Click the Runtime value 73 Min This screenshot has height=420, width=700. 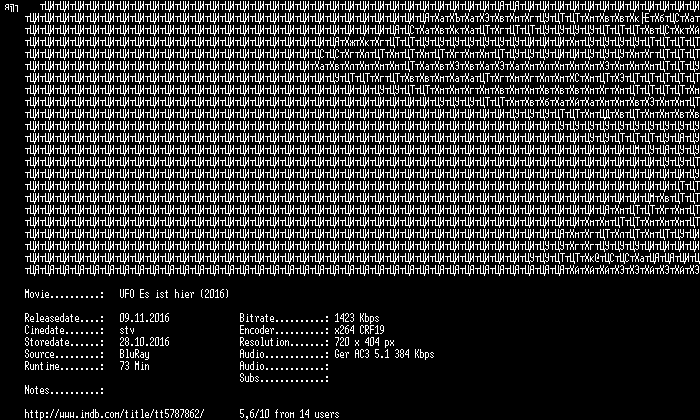(x=134, y=366)
